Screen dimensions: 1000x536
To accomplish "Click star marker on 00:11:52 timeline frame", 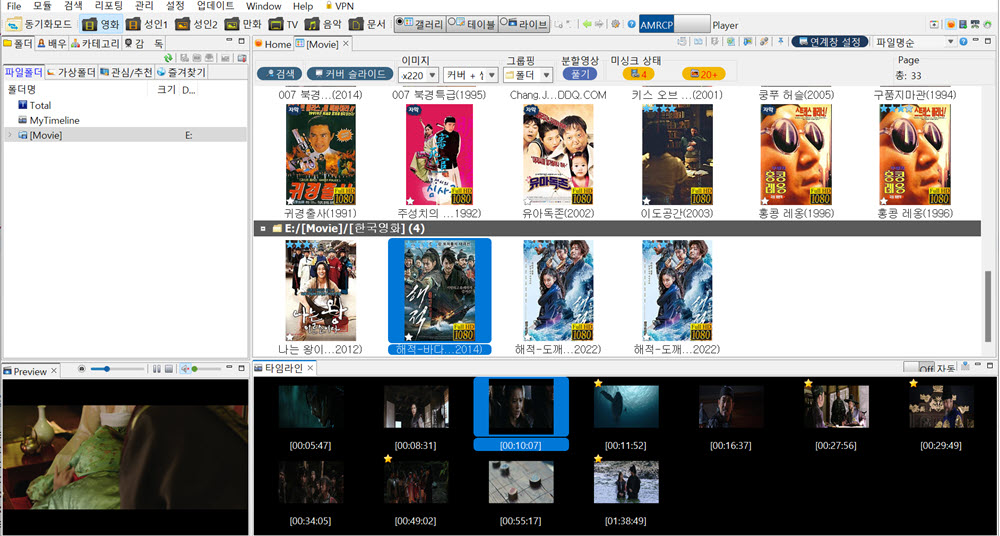I will click(598, 383).
